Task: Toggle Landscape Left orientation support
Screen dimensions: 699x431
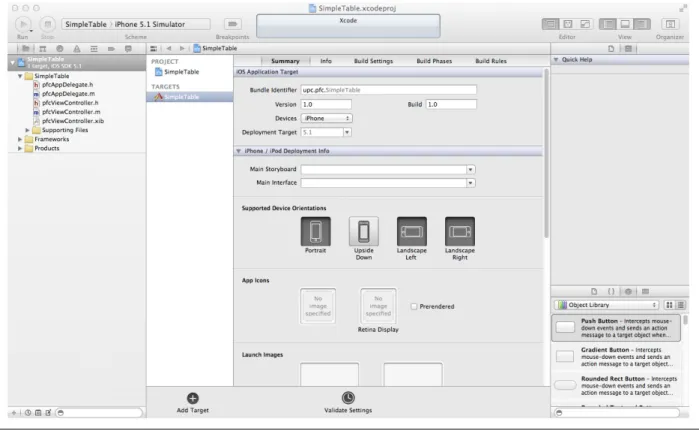Action: (412, 231)
